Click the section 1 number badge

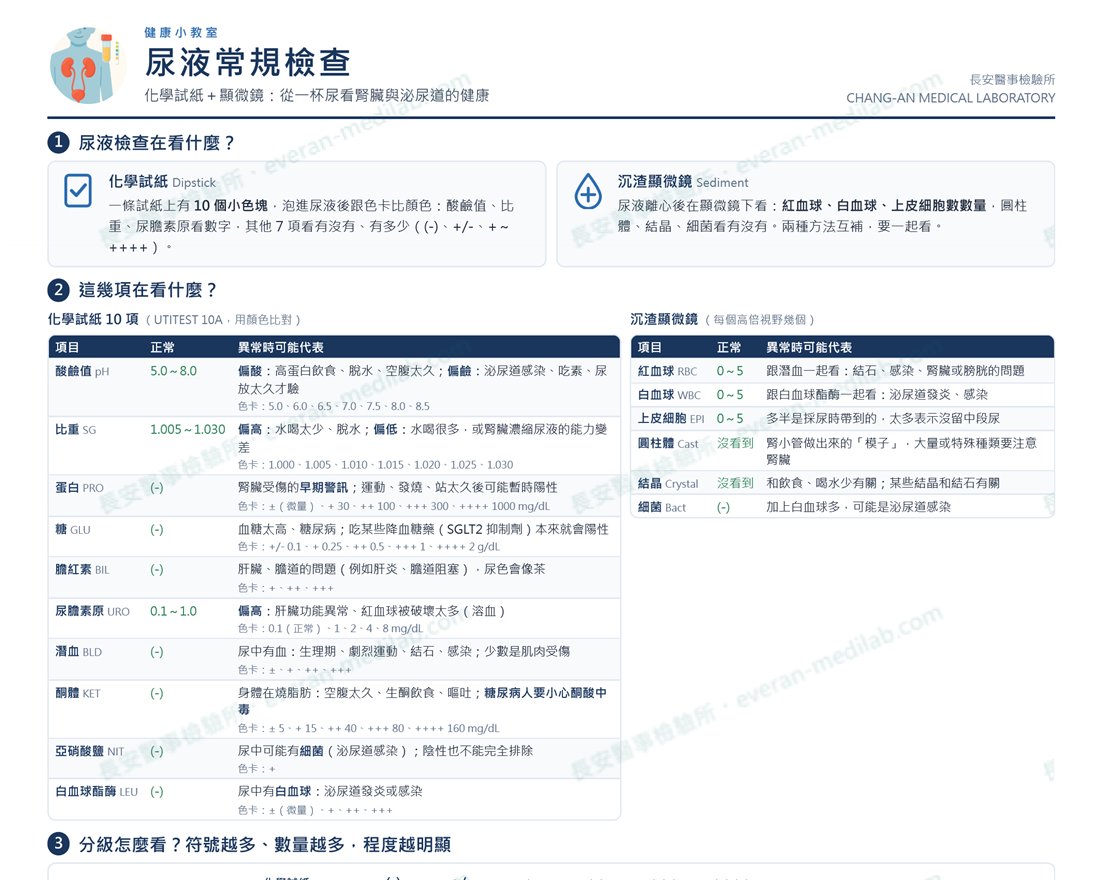pos(58,142)
